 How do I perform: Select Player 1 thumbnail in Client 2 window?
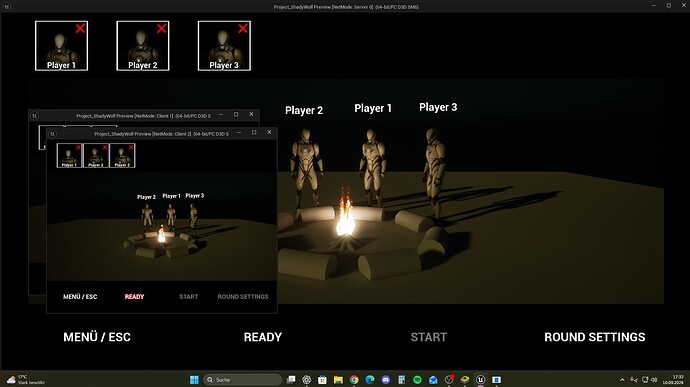[69, 155]
